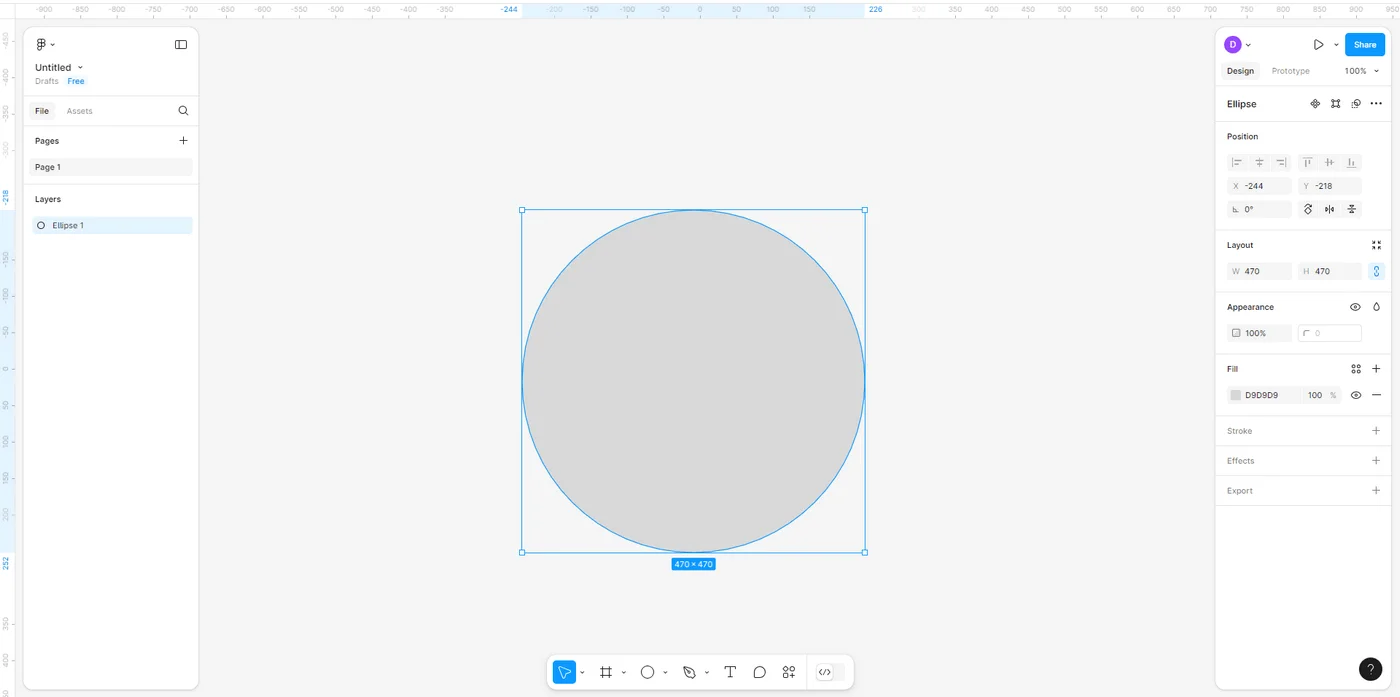The image size is (1400, 697).
Task: Click the Create component icon
Action: click(1315, 104)
